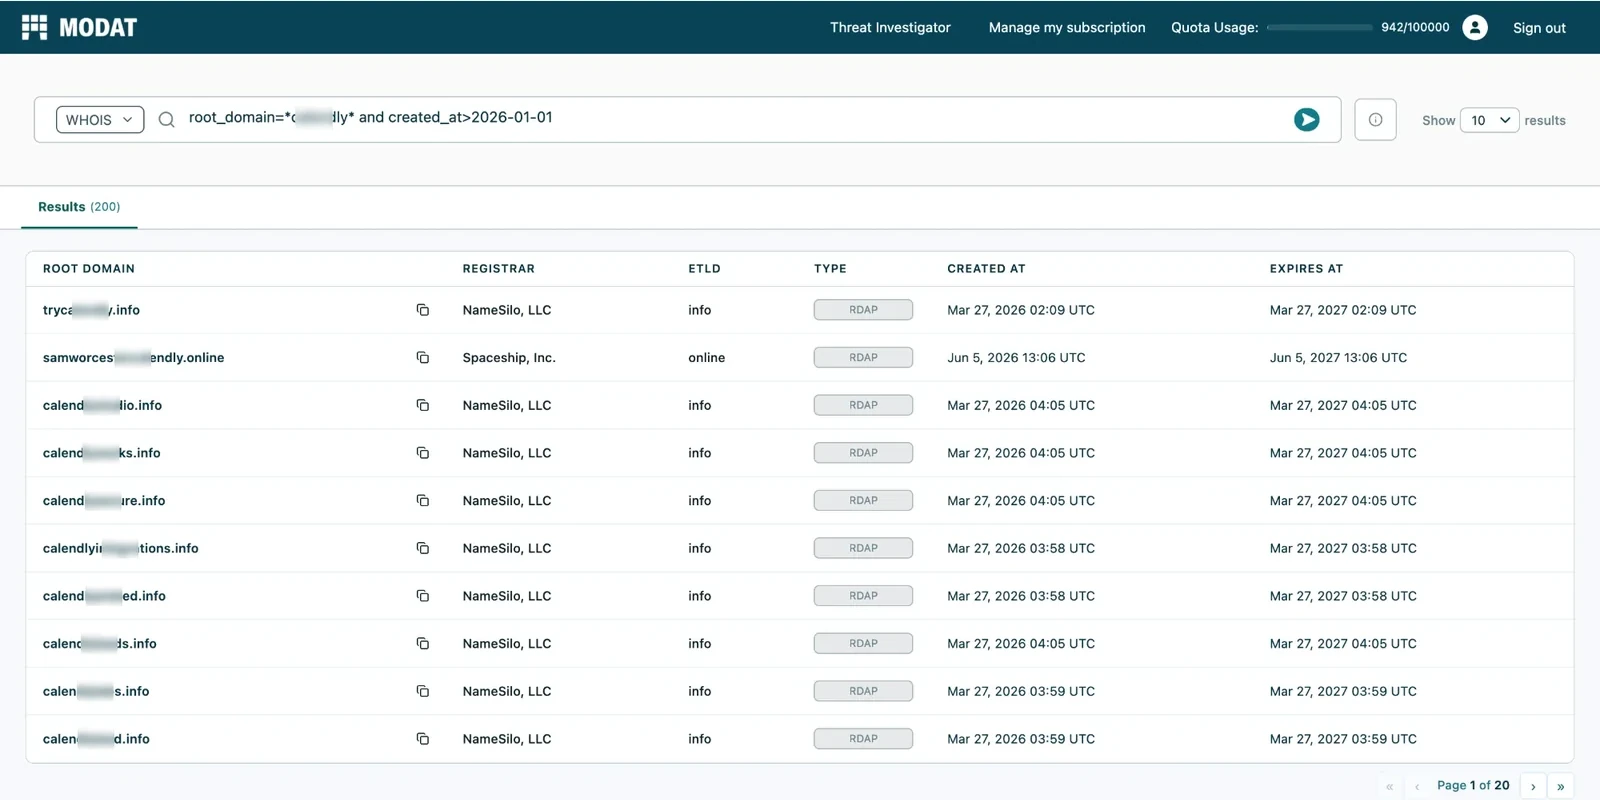This screenshot has width=1600, height=800.
Task: Go to next results page arrow
Action: [x=1532, y=786]
